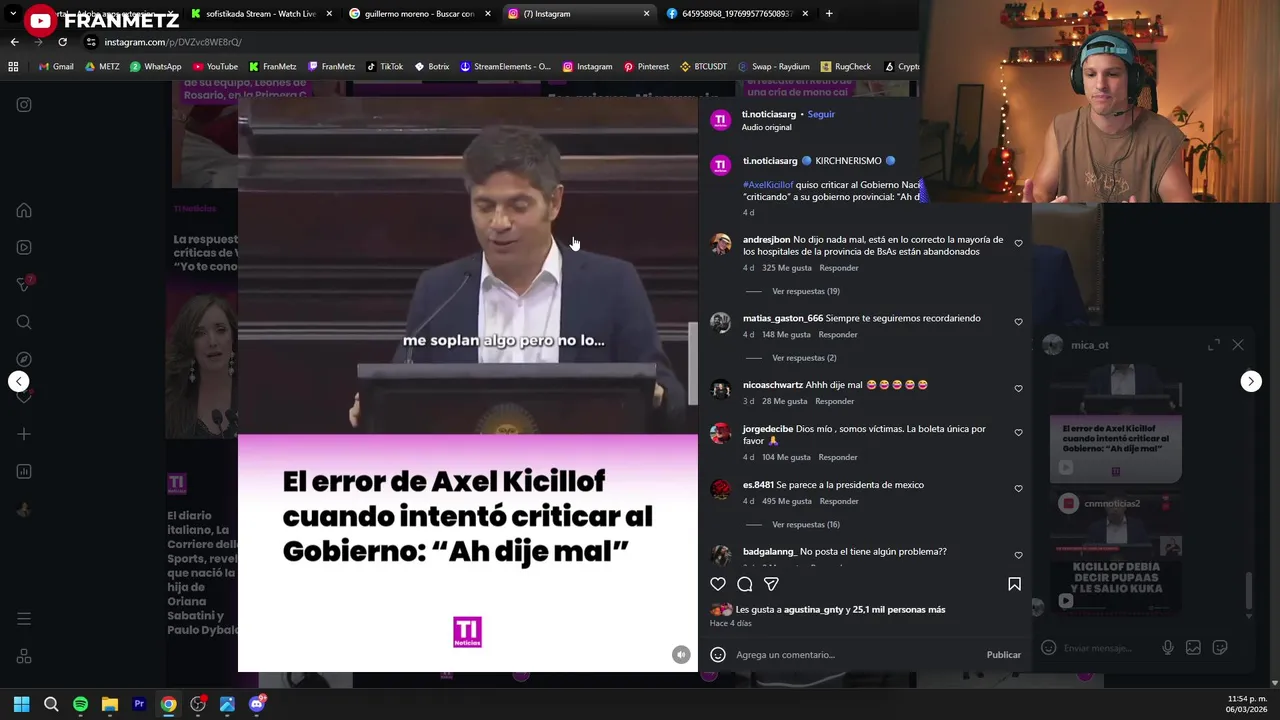Open a new browser tab
The height and width of the screenshot is (720, 1280).
pos(829,14)
